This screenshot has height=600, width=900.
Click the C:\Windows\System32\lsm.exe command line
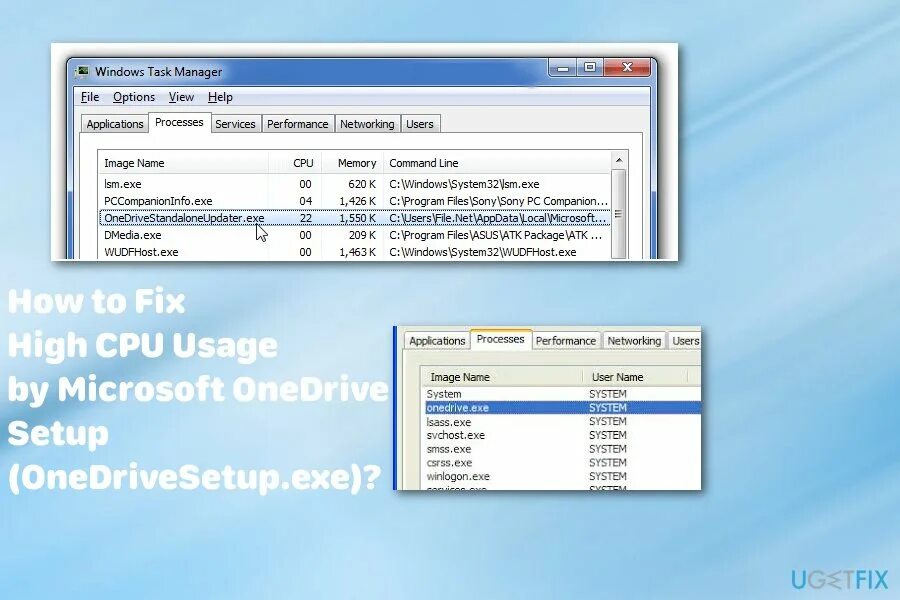point(464,184)
